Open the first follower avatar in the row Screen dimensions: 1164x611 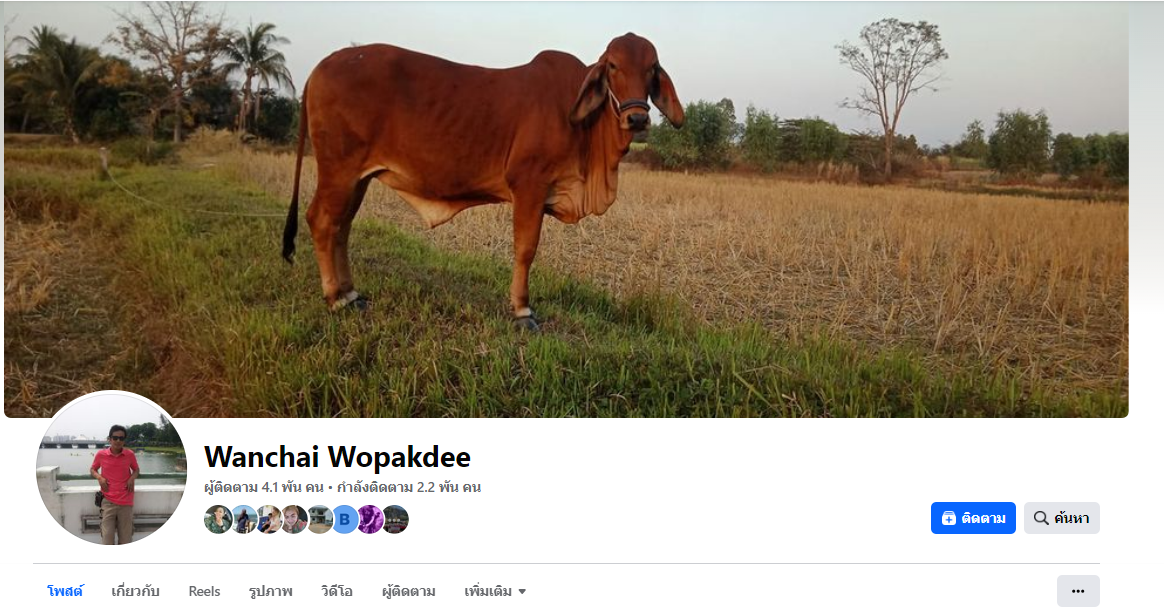tap(218, 519)
